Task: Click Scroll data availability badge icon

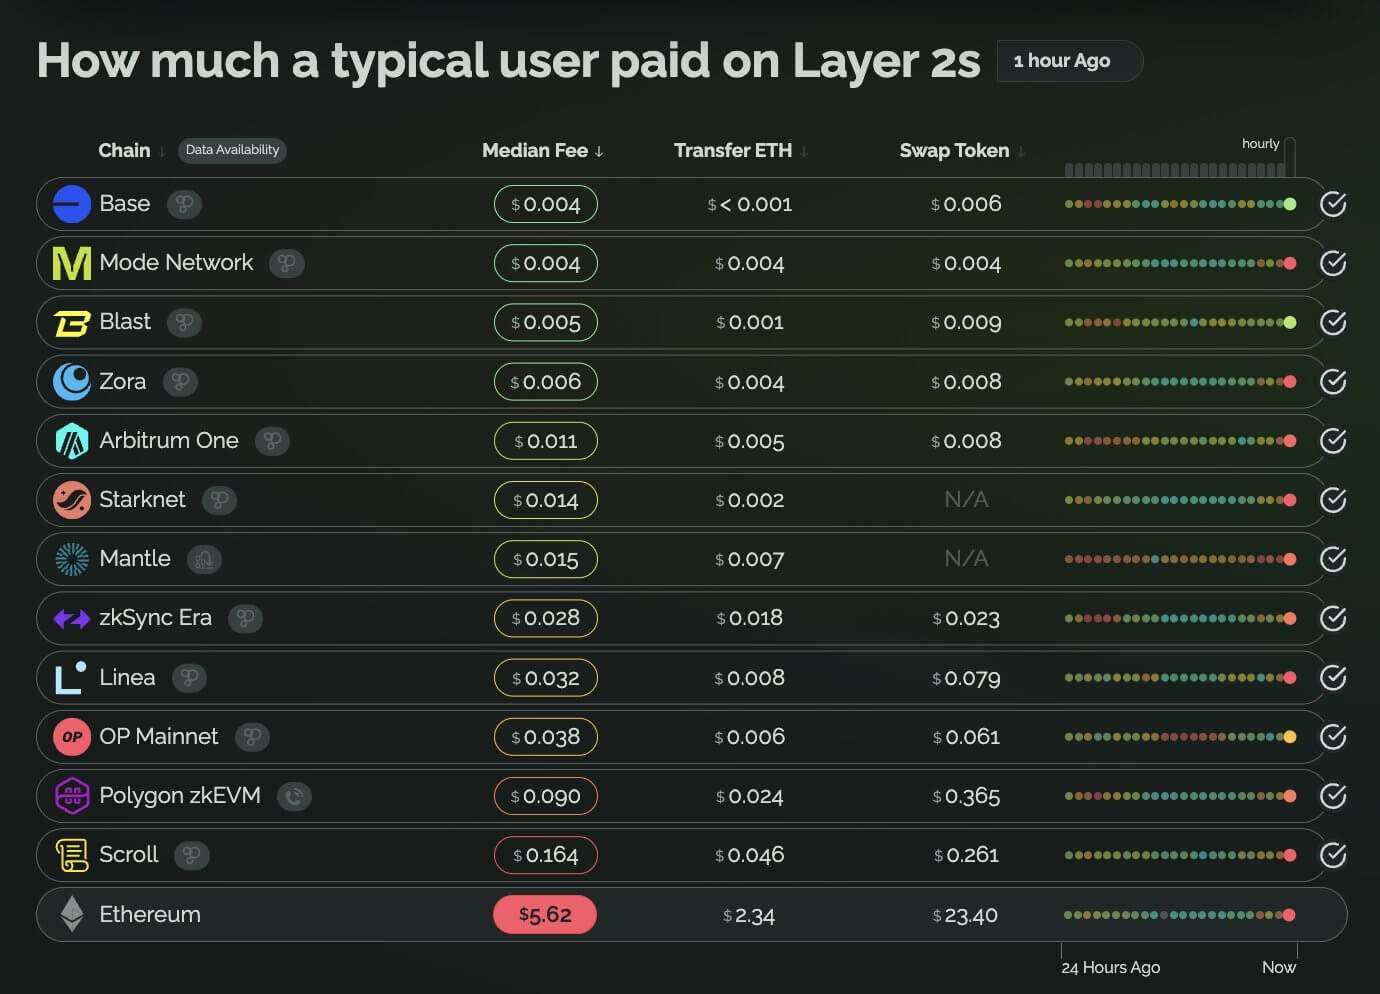Action: click(x=192, y=856)
